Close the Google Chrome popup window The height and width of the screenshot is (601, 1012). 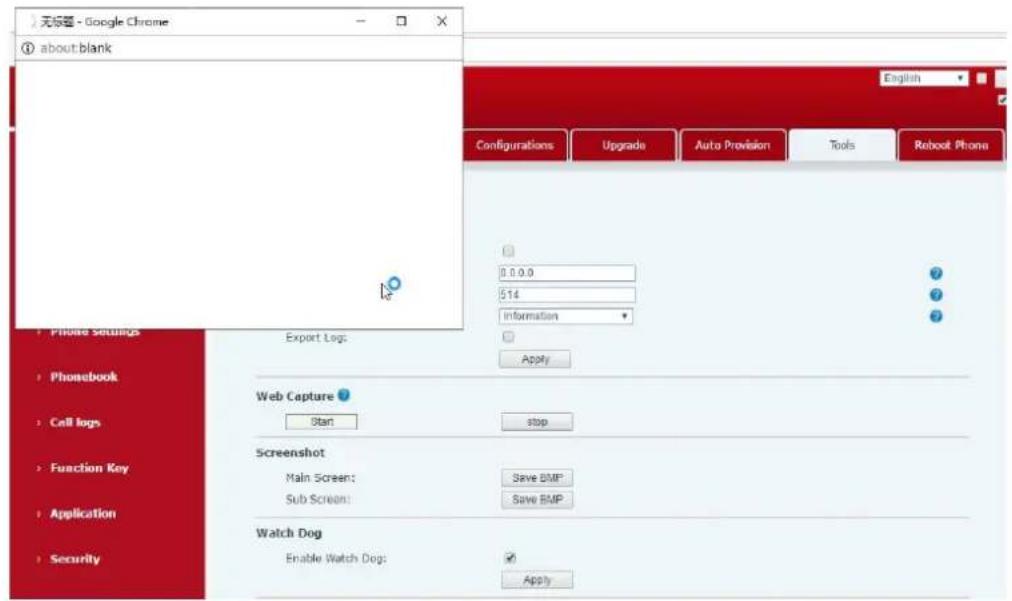pyautogui.click(x=442, y=21)
